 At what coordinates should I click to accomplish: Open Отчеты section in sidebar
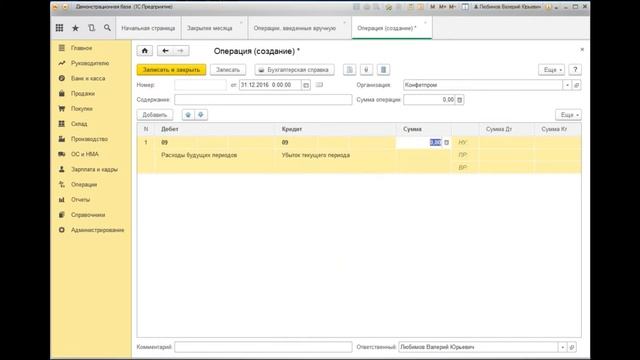click(80, 200)
